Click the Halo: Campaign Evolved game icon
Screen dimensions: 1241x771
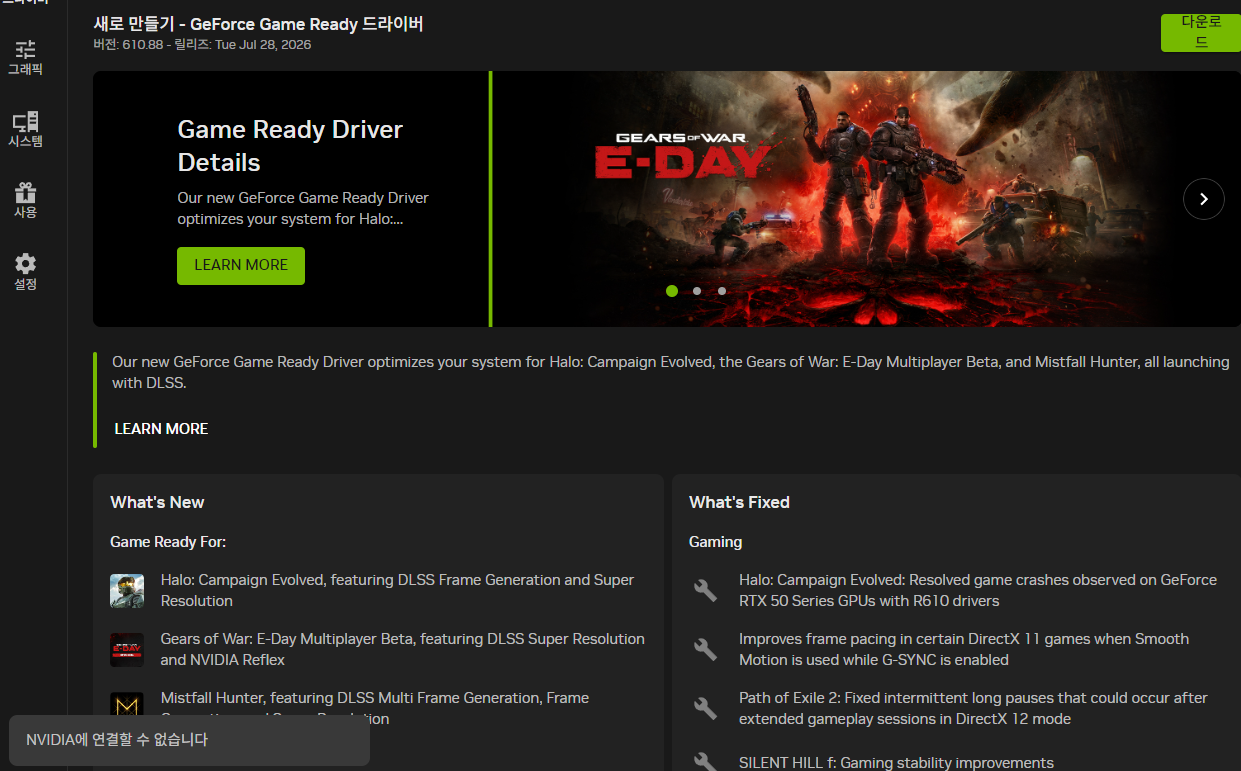pos(127,591)
